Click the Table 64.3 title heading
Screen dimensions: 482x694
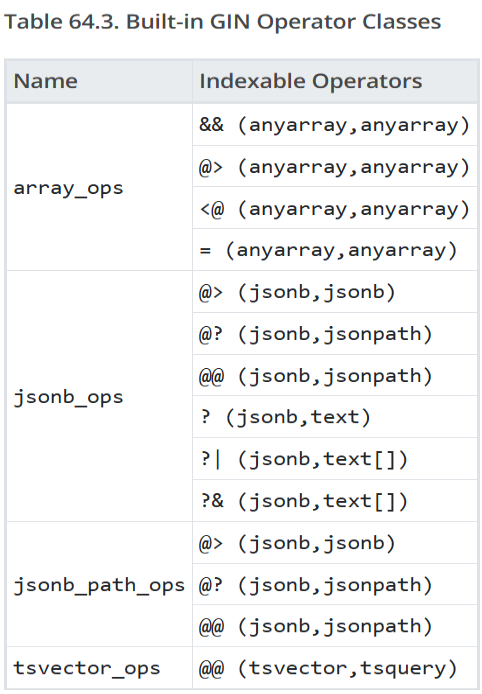point(223,22)
